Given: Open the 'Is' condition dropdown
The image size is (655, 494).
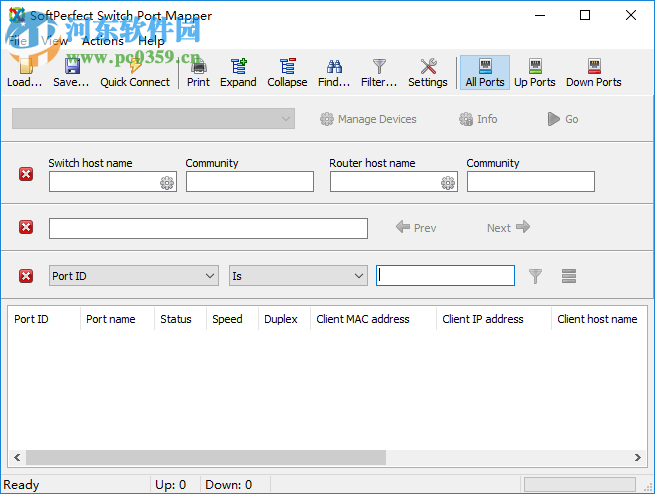Looking at the screenshot, I should coord(298,276).
